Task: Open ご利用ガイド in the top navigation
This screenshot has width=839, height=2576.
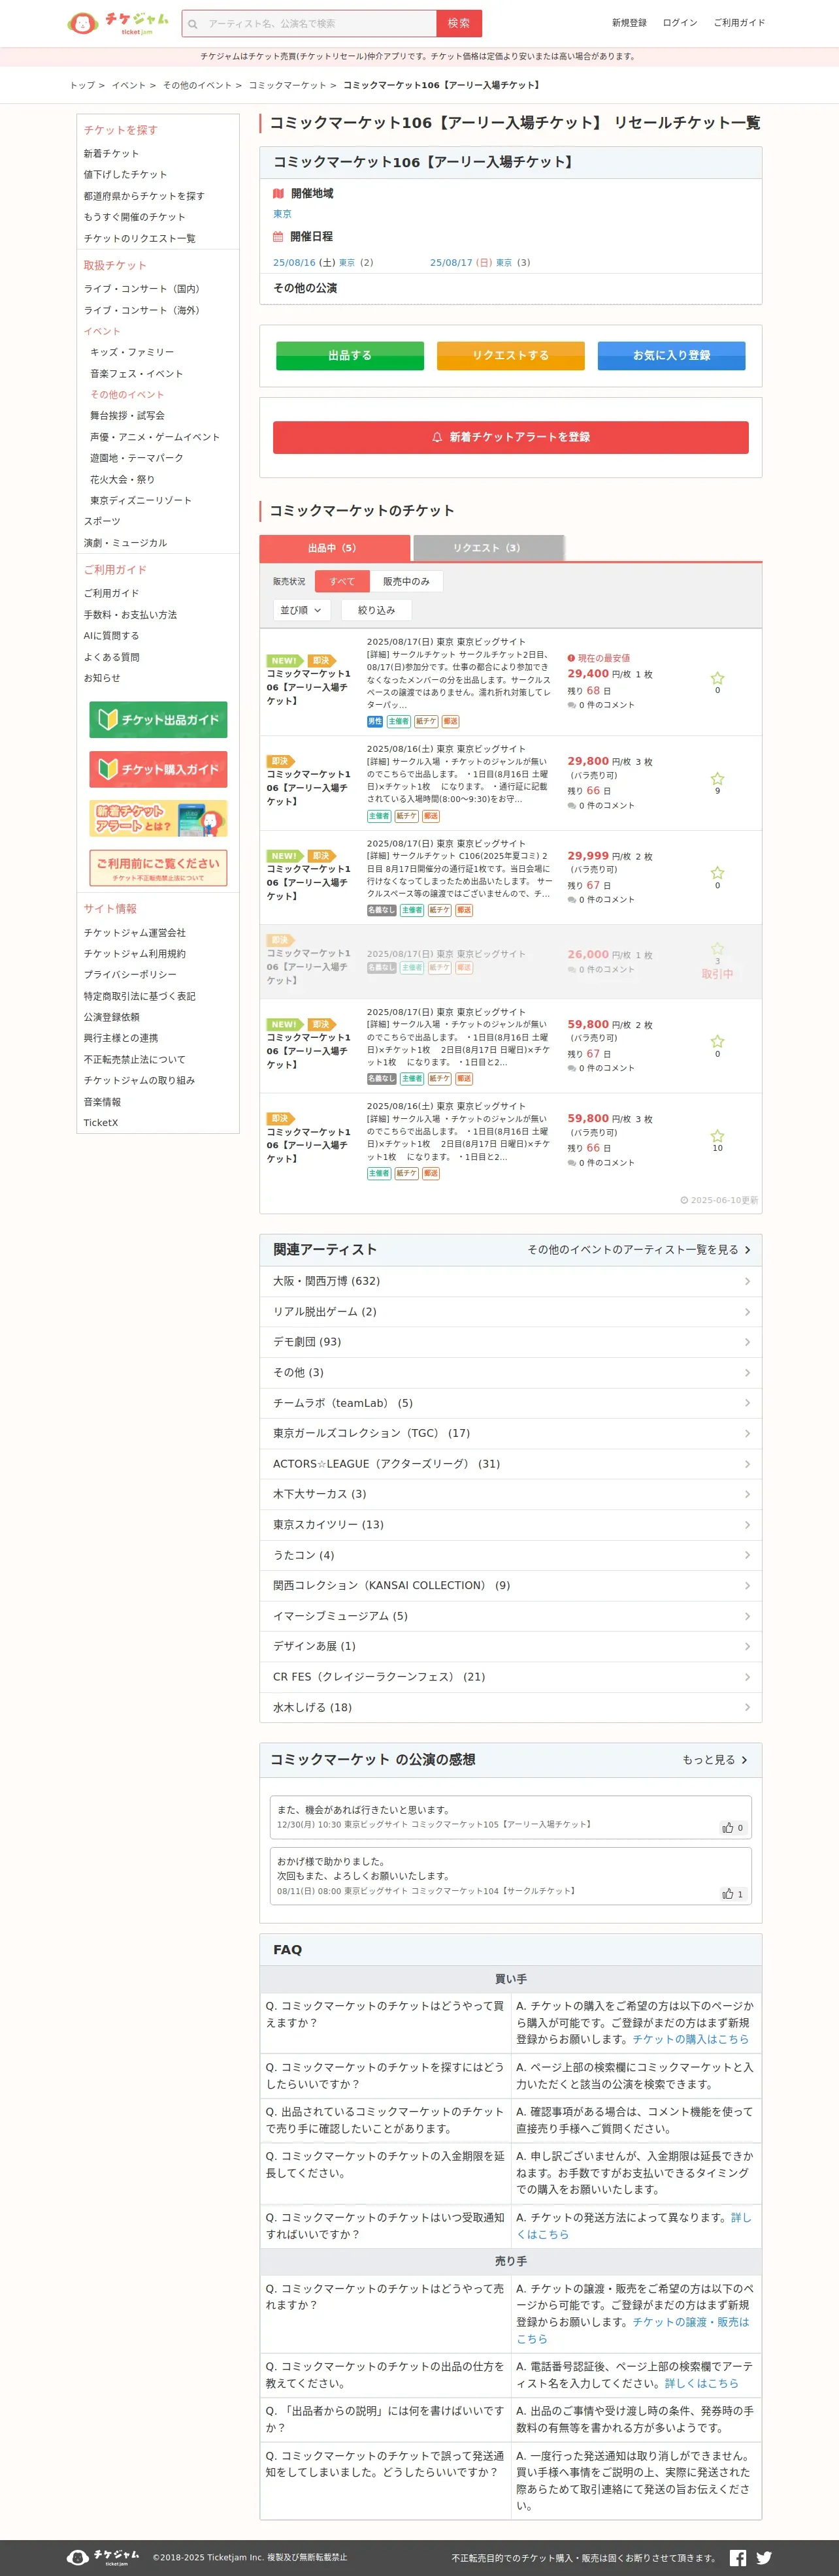Action: point(739,23)
